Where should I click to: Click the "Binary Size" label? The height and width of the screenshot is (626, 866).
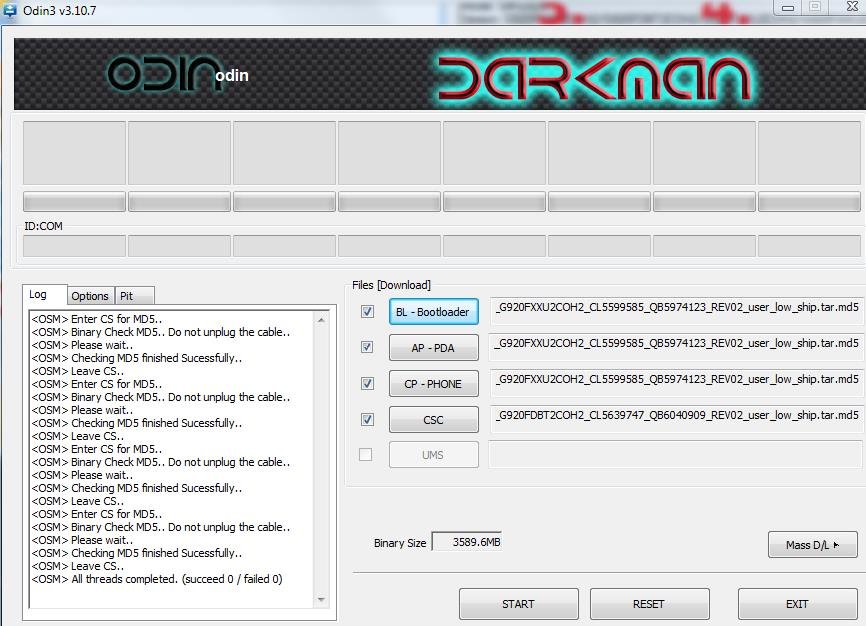[400, 543]
